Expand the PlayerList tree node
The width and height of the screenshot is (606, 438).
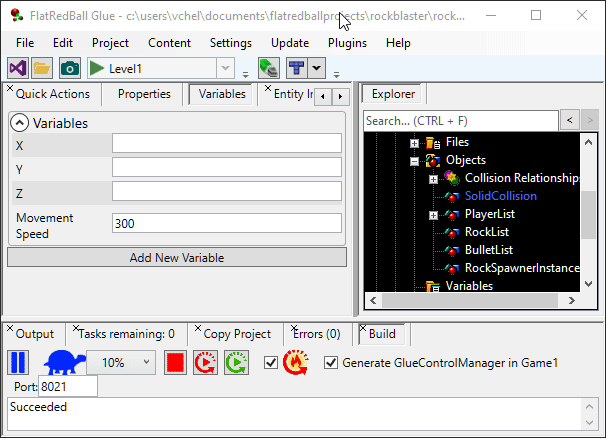point(433,214)
